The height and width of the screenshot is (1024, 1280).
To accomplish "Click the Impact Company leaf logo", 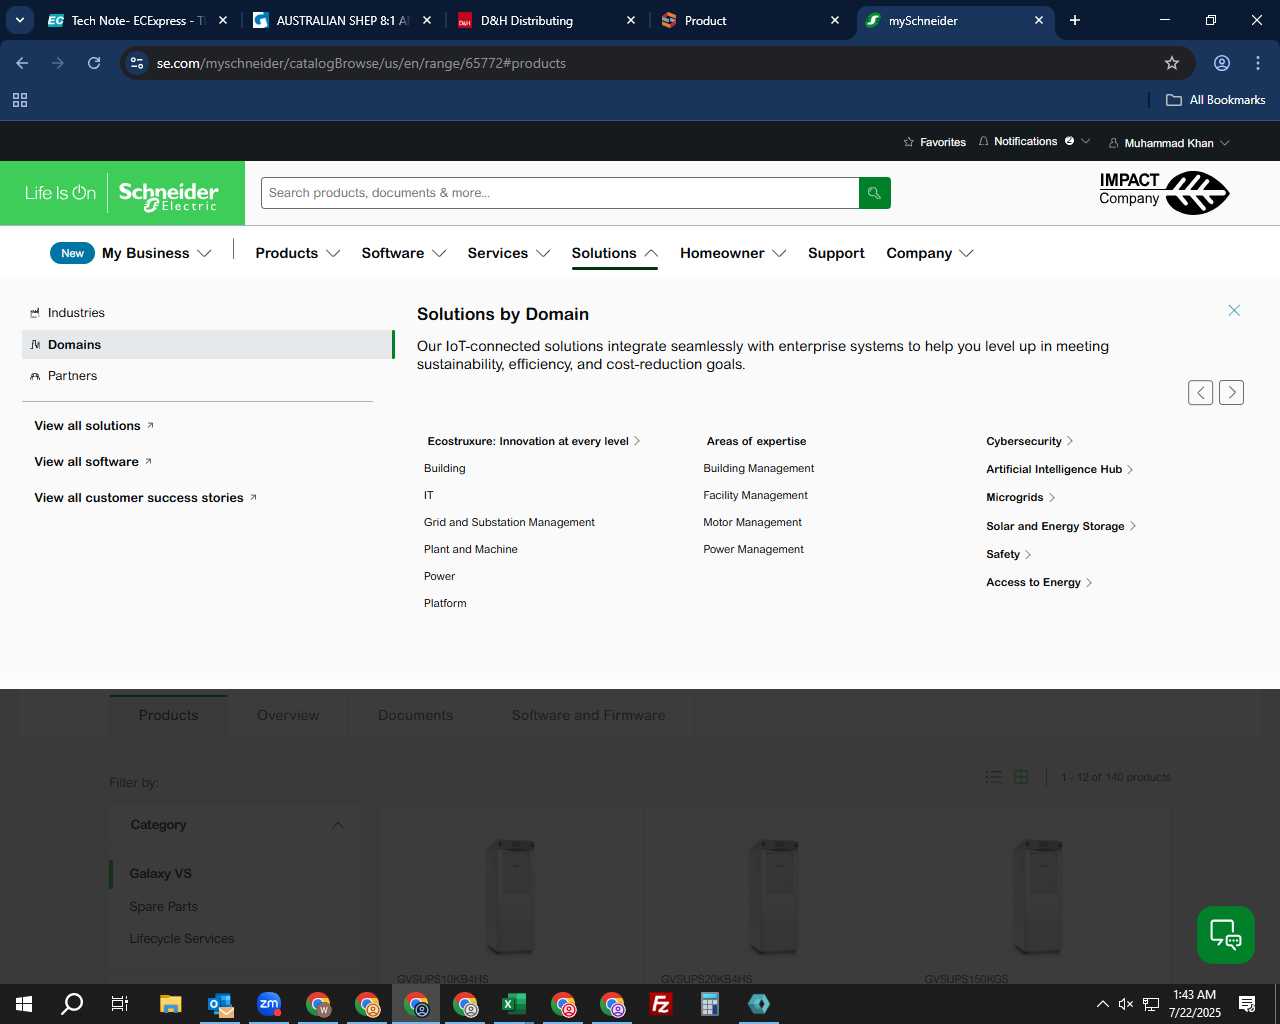I will (x=1163, y=192).
